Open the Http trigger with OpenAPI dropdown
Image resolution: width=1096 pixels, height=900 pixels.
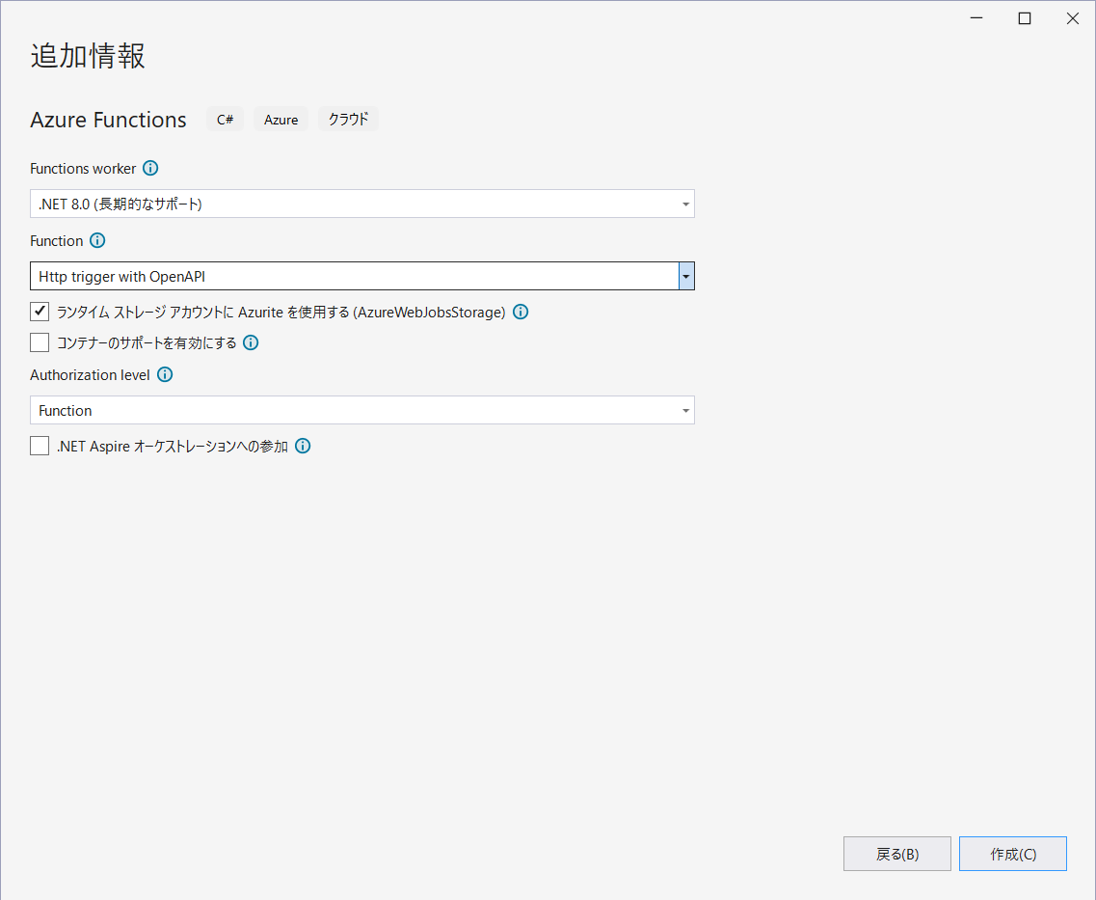point(362,276)
